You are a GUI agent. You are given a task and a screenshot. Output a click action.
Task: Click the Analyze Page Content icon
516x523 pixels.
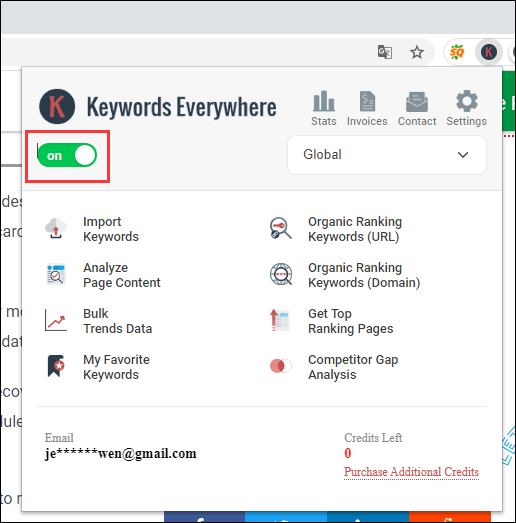click(x=56, y=274)
